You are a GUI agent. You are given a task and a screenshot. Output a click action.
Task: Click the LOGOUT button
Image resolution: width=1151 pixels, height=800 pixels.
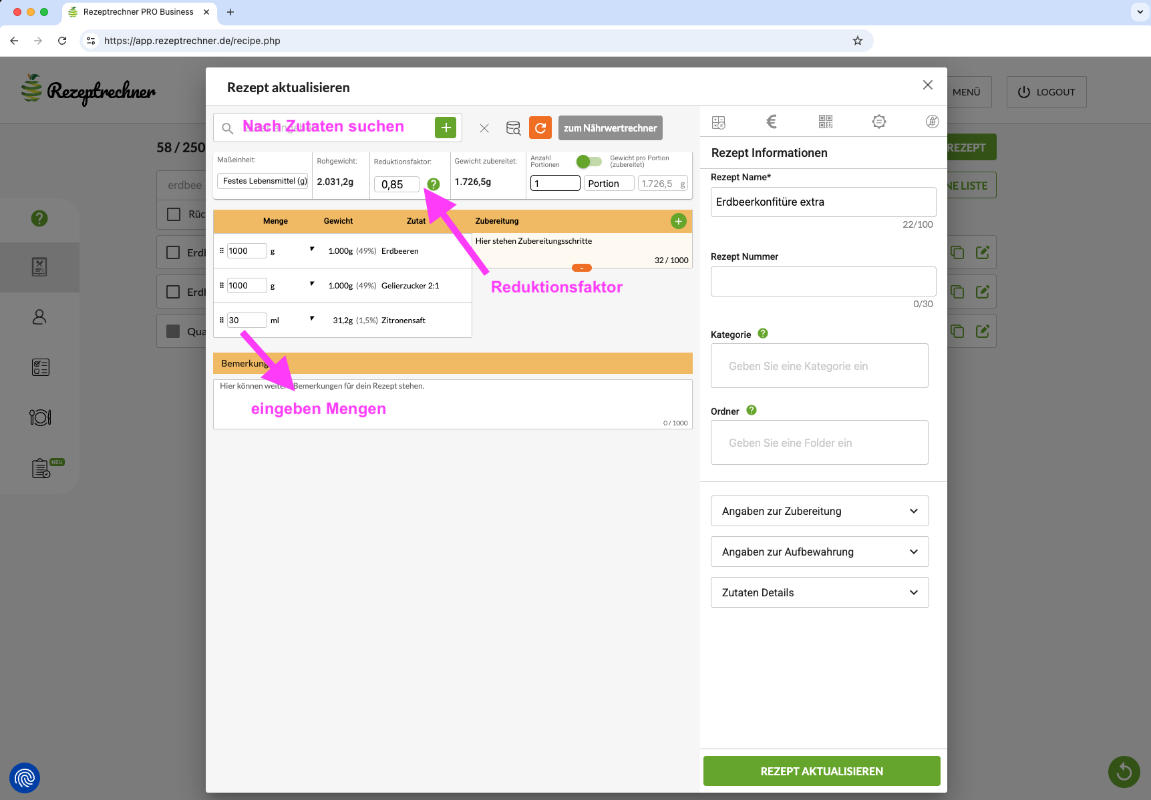coord(1046,92)
